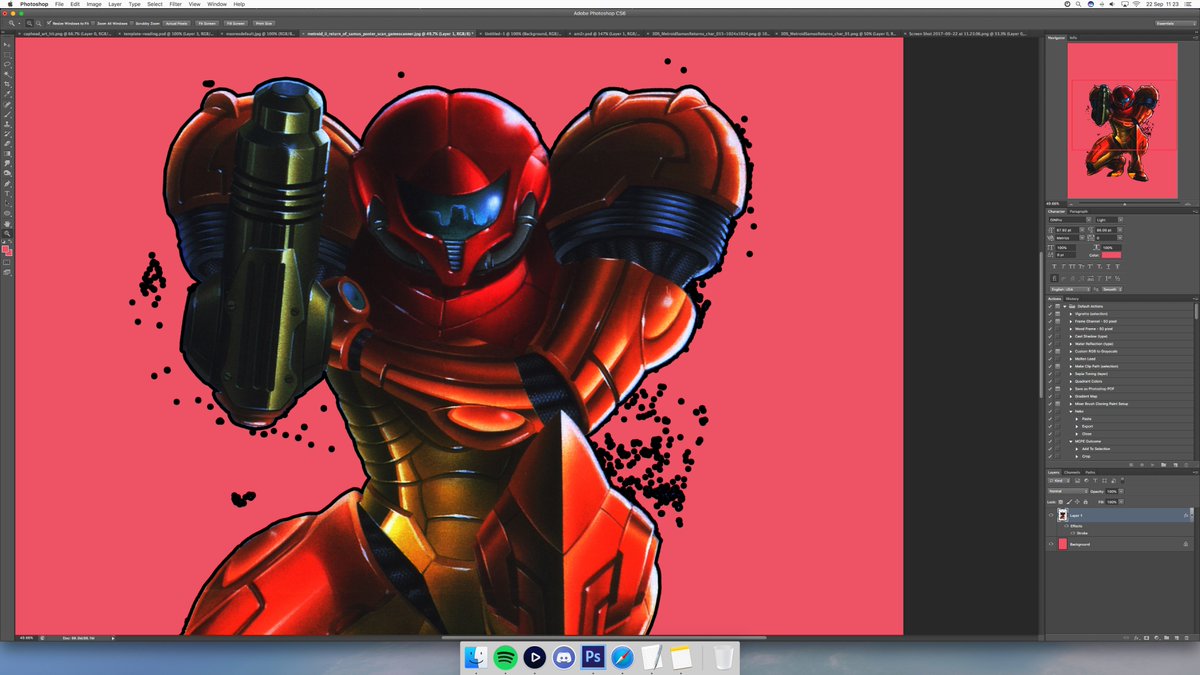Viewport: 1200px width, 675px height.
Task: Create new adjustment layer icon
Action: pos(1157,638)
